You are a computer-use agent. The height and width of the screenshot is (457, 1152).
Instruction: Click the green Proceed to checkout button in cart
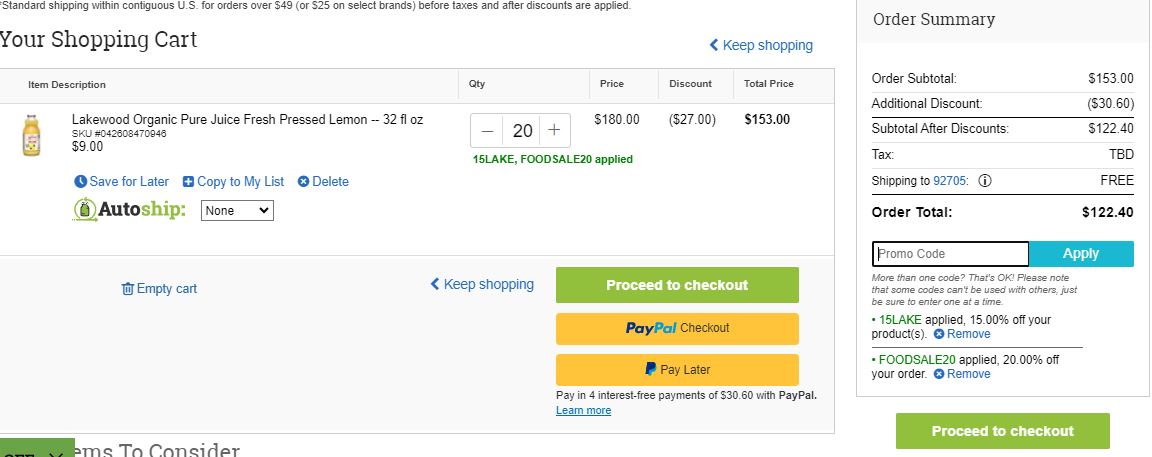point(677,285)
